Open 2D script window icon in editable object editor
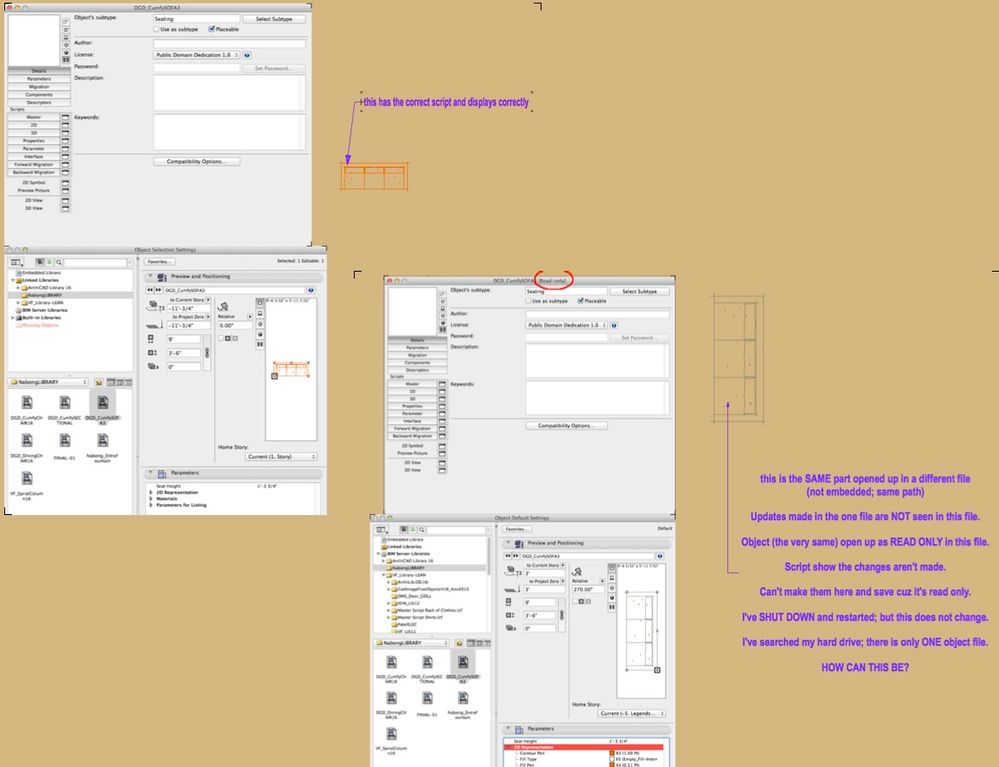The height and width of the screenshot is (767, 999). tap(66, 125)
